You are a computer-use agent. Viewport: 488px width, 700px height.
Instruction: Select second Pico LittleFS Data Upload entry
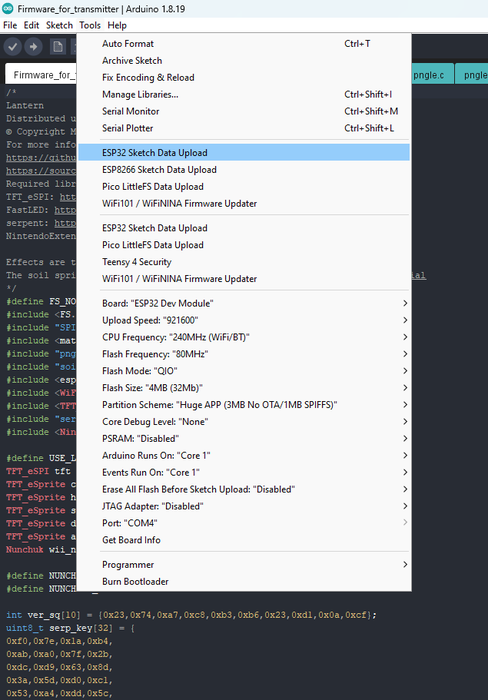tap(244, 245)
